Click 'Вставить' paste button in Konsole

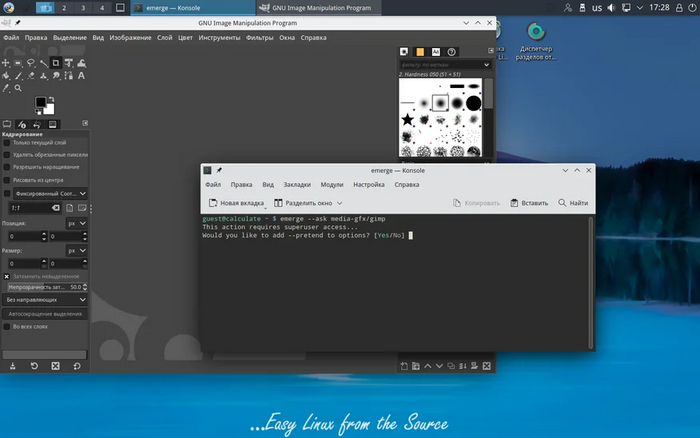529,203
